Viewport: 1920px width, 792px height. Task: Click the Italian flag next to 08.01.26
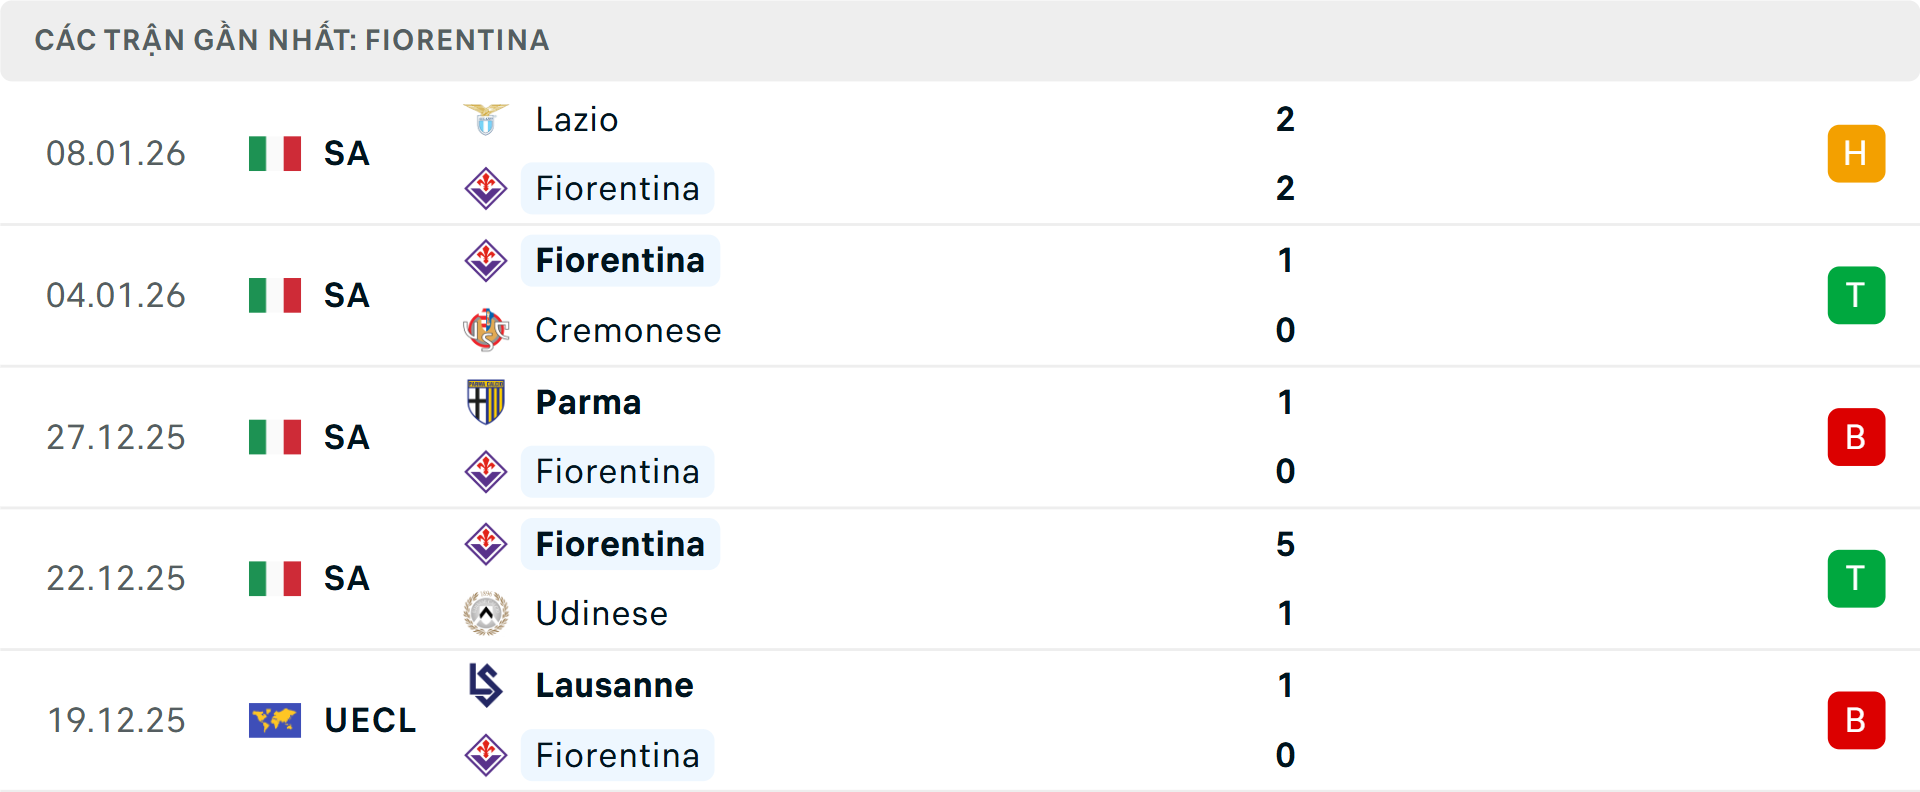point(275,153)
